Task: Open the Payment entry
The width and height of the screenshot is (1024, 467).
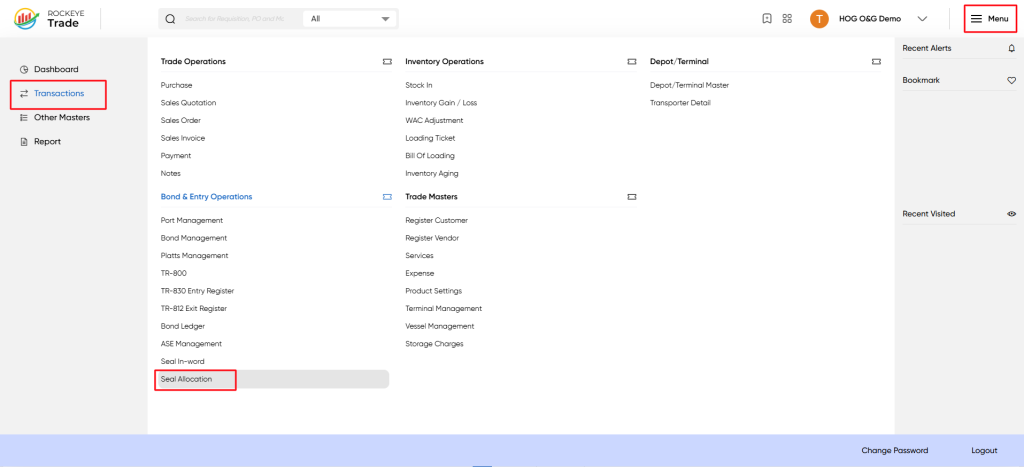Action: [176, 156]
